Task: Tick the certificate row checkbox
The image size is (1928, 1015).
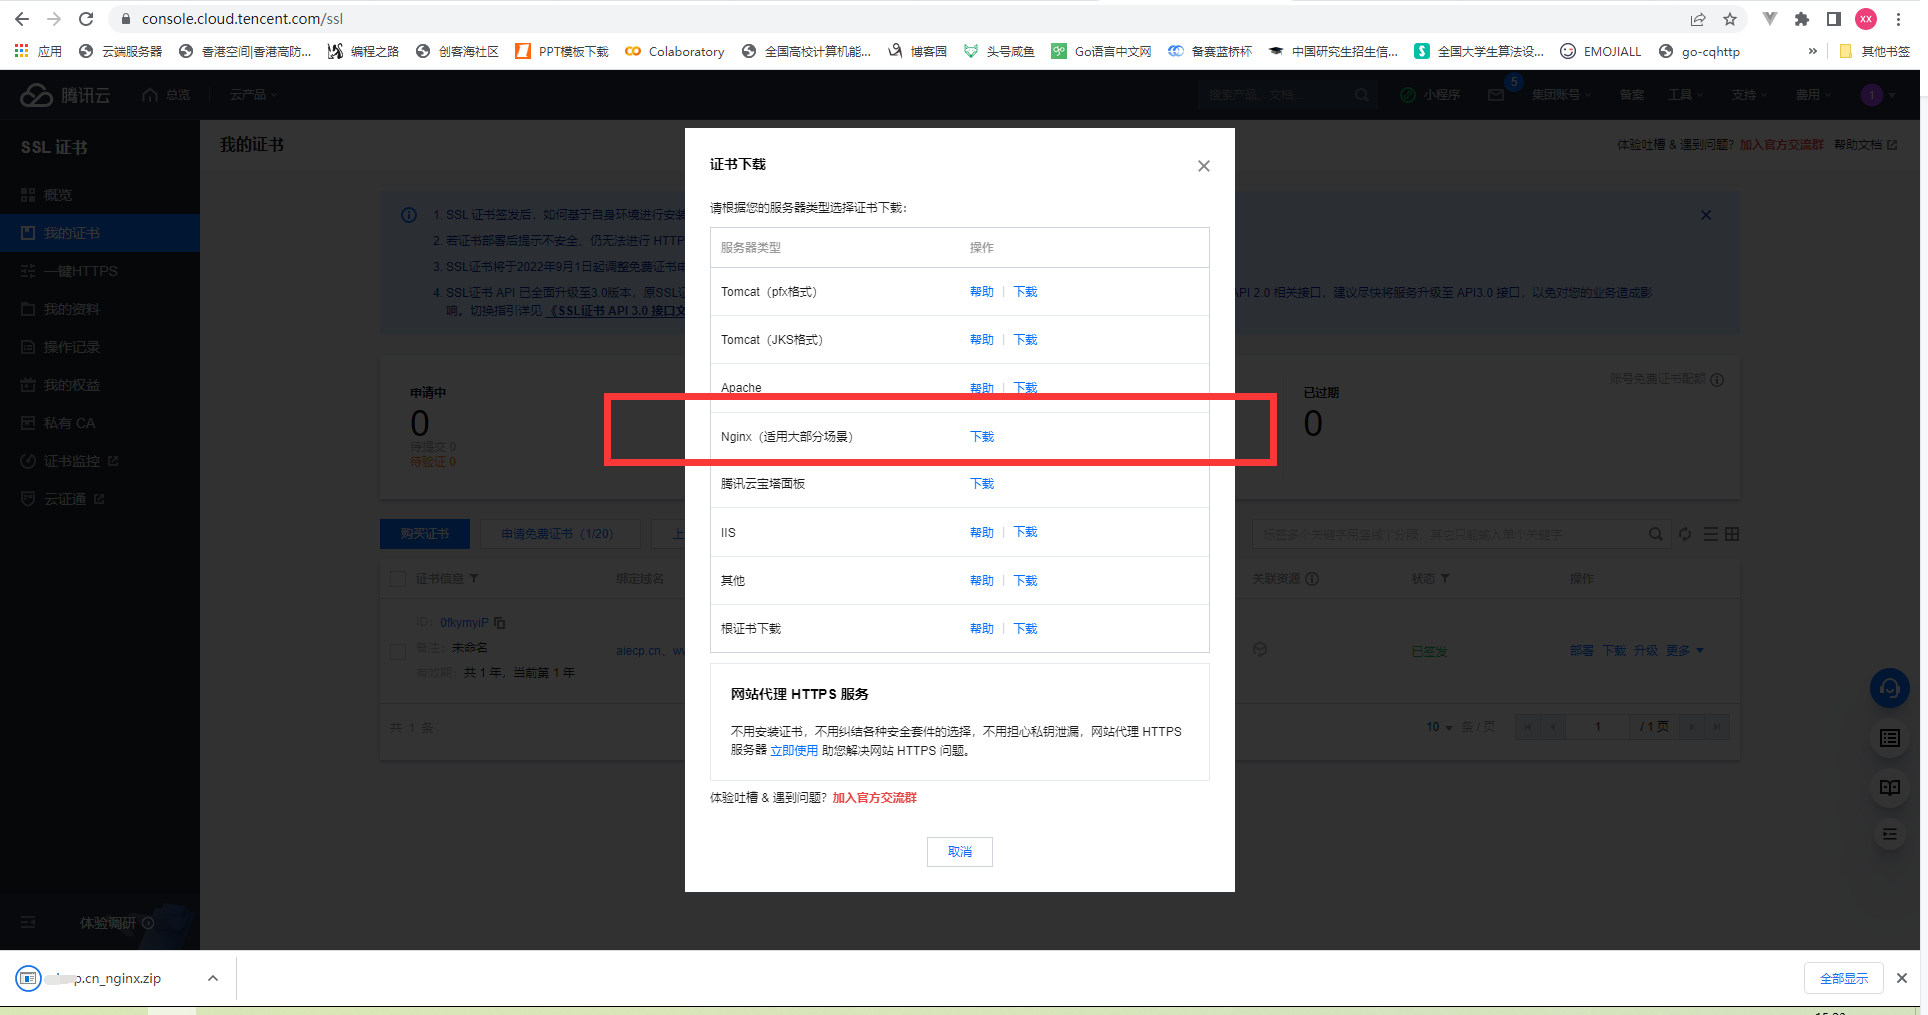Action: tap(398, 651)
